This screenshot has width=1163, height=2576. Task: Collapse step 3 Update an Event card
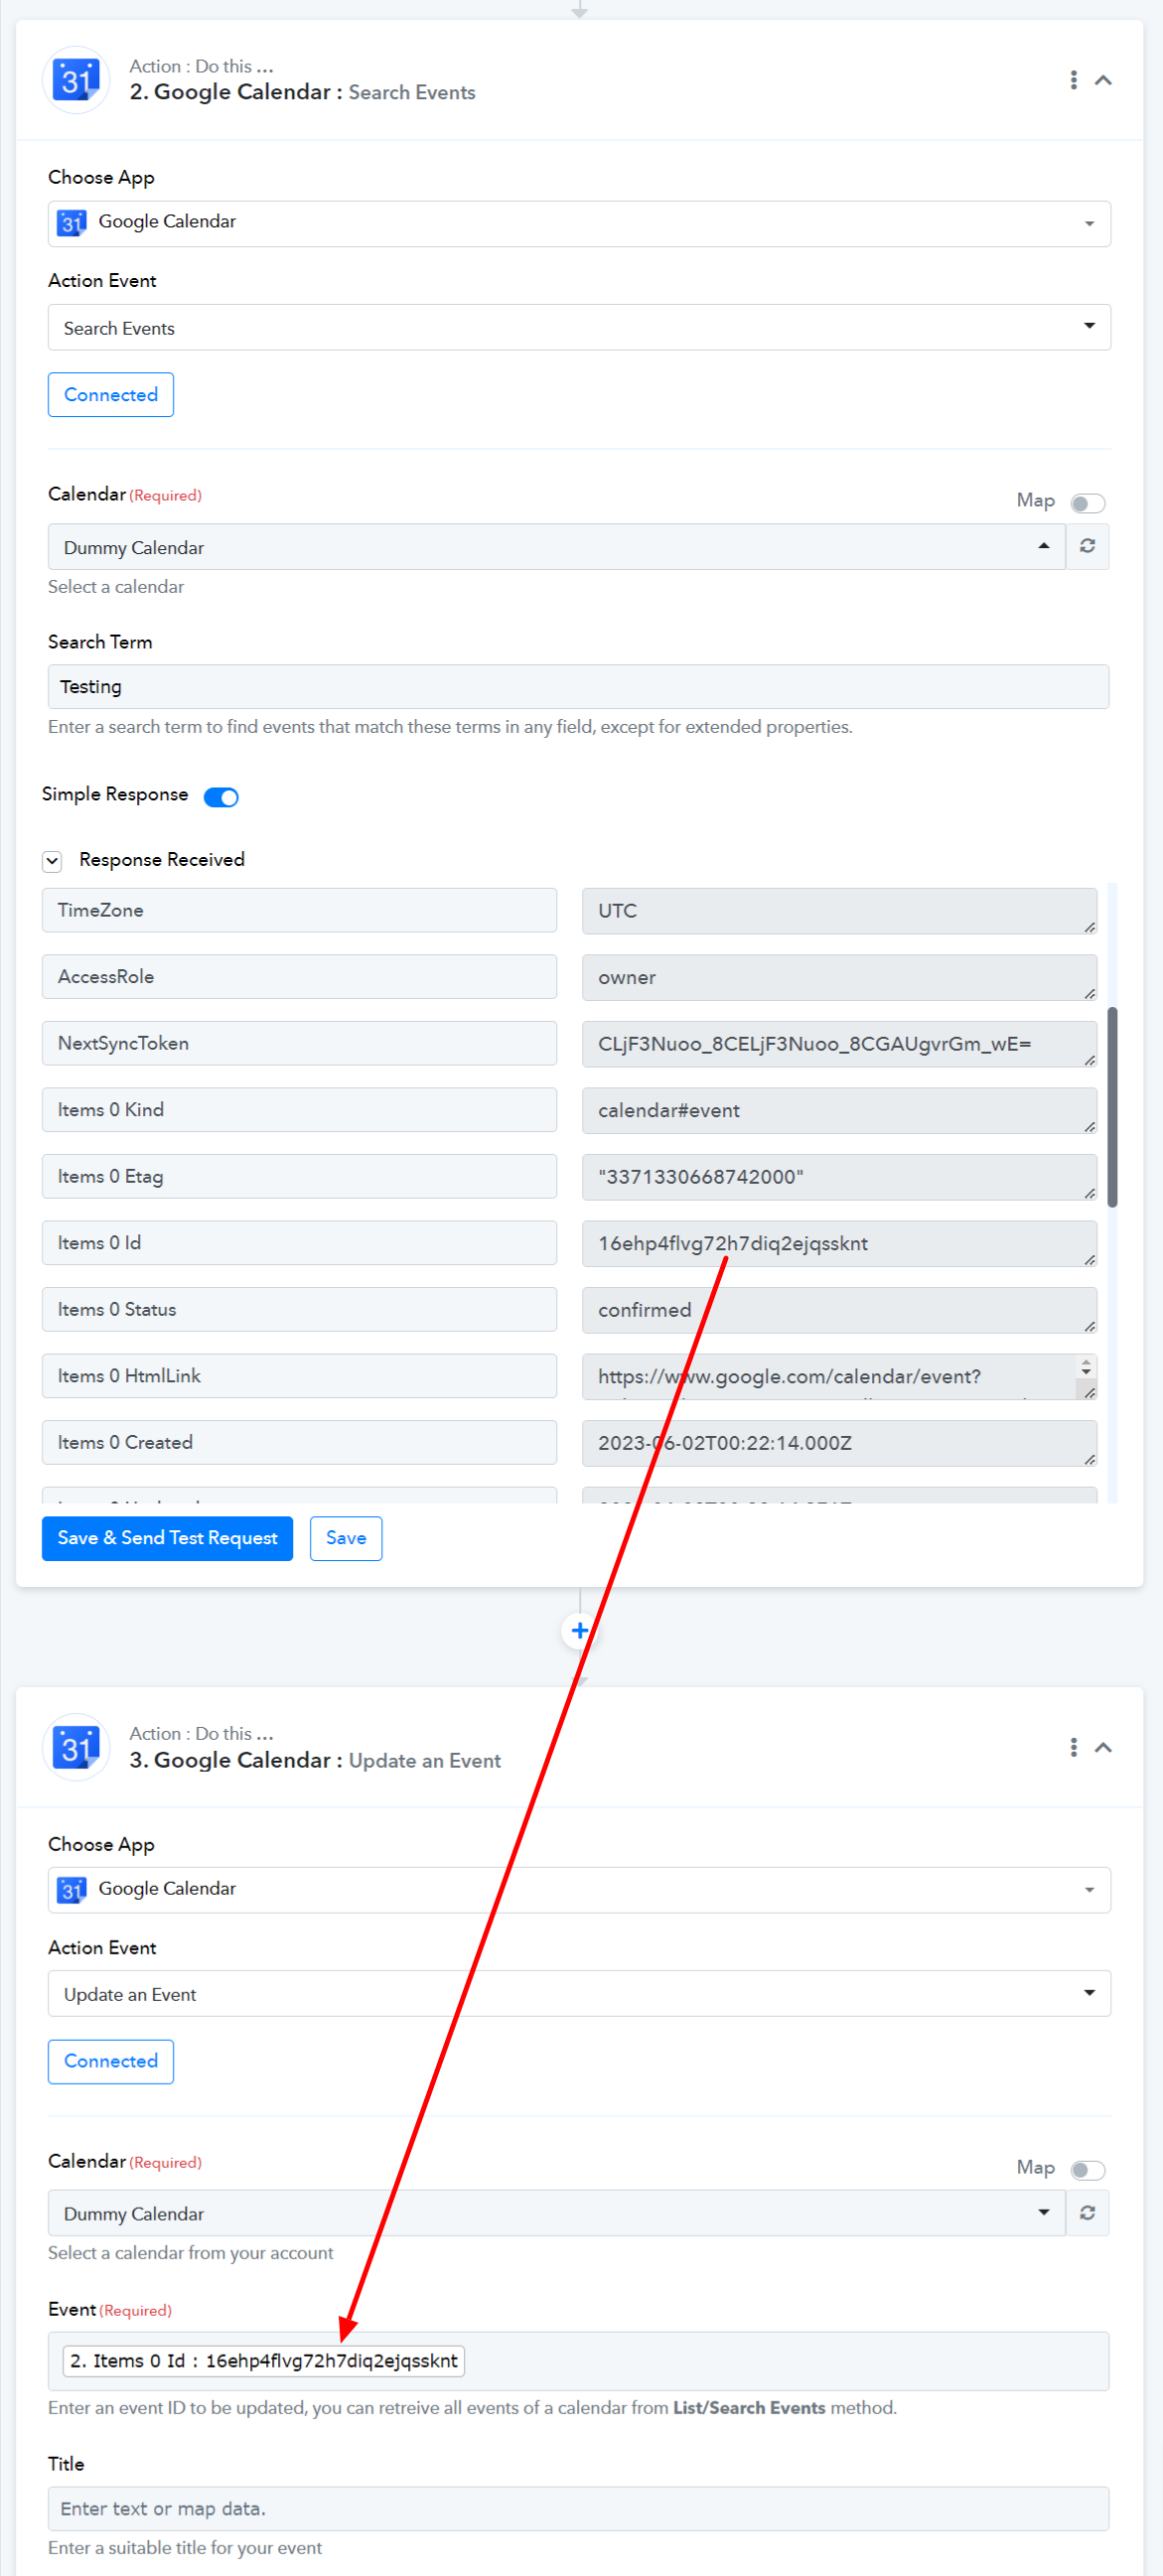click(1103, 1746)
